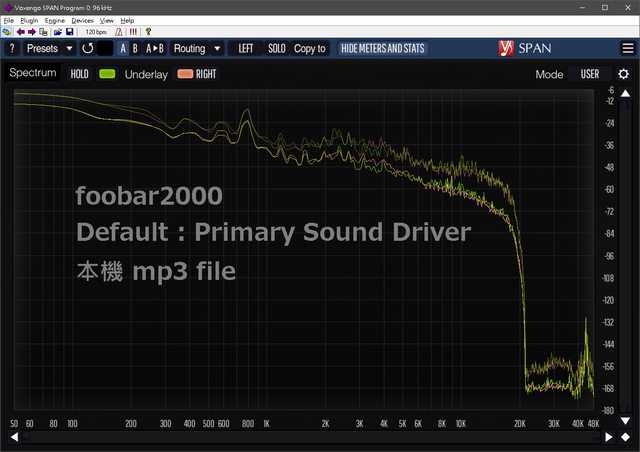Click the green spectrum color swatch
This screenshot has width=640, height=452.
click(107, 74)
